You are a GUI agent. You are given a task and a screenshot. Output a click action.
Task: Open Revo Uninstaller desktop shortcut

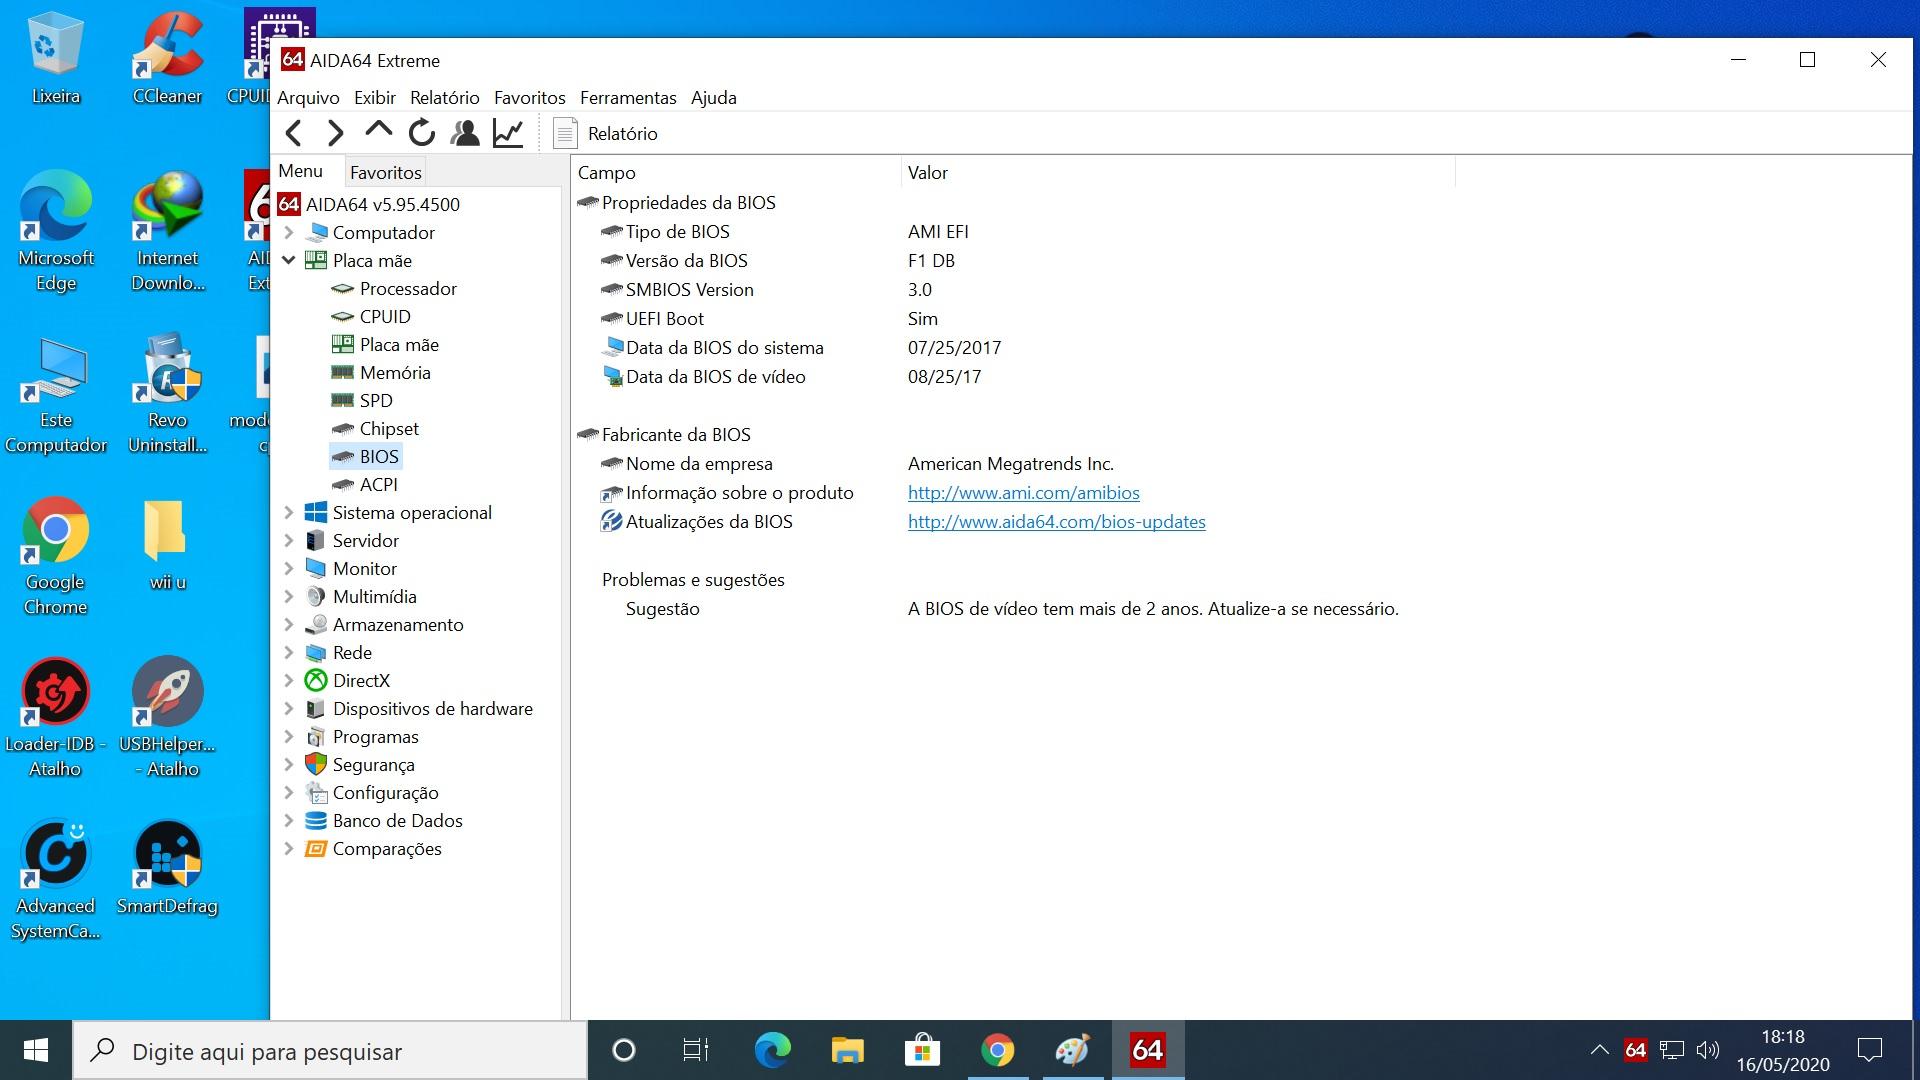click(167, 394)
